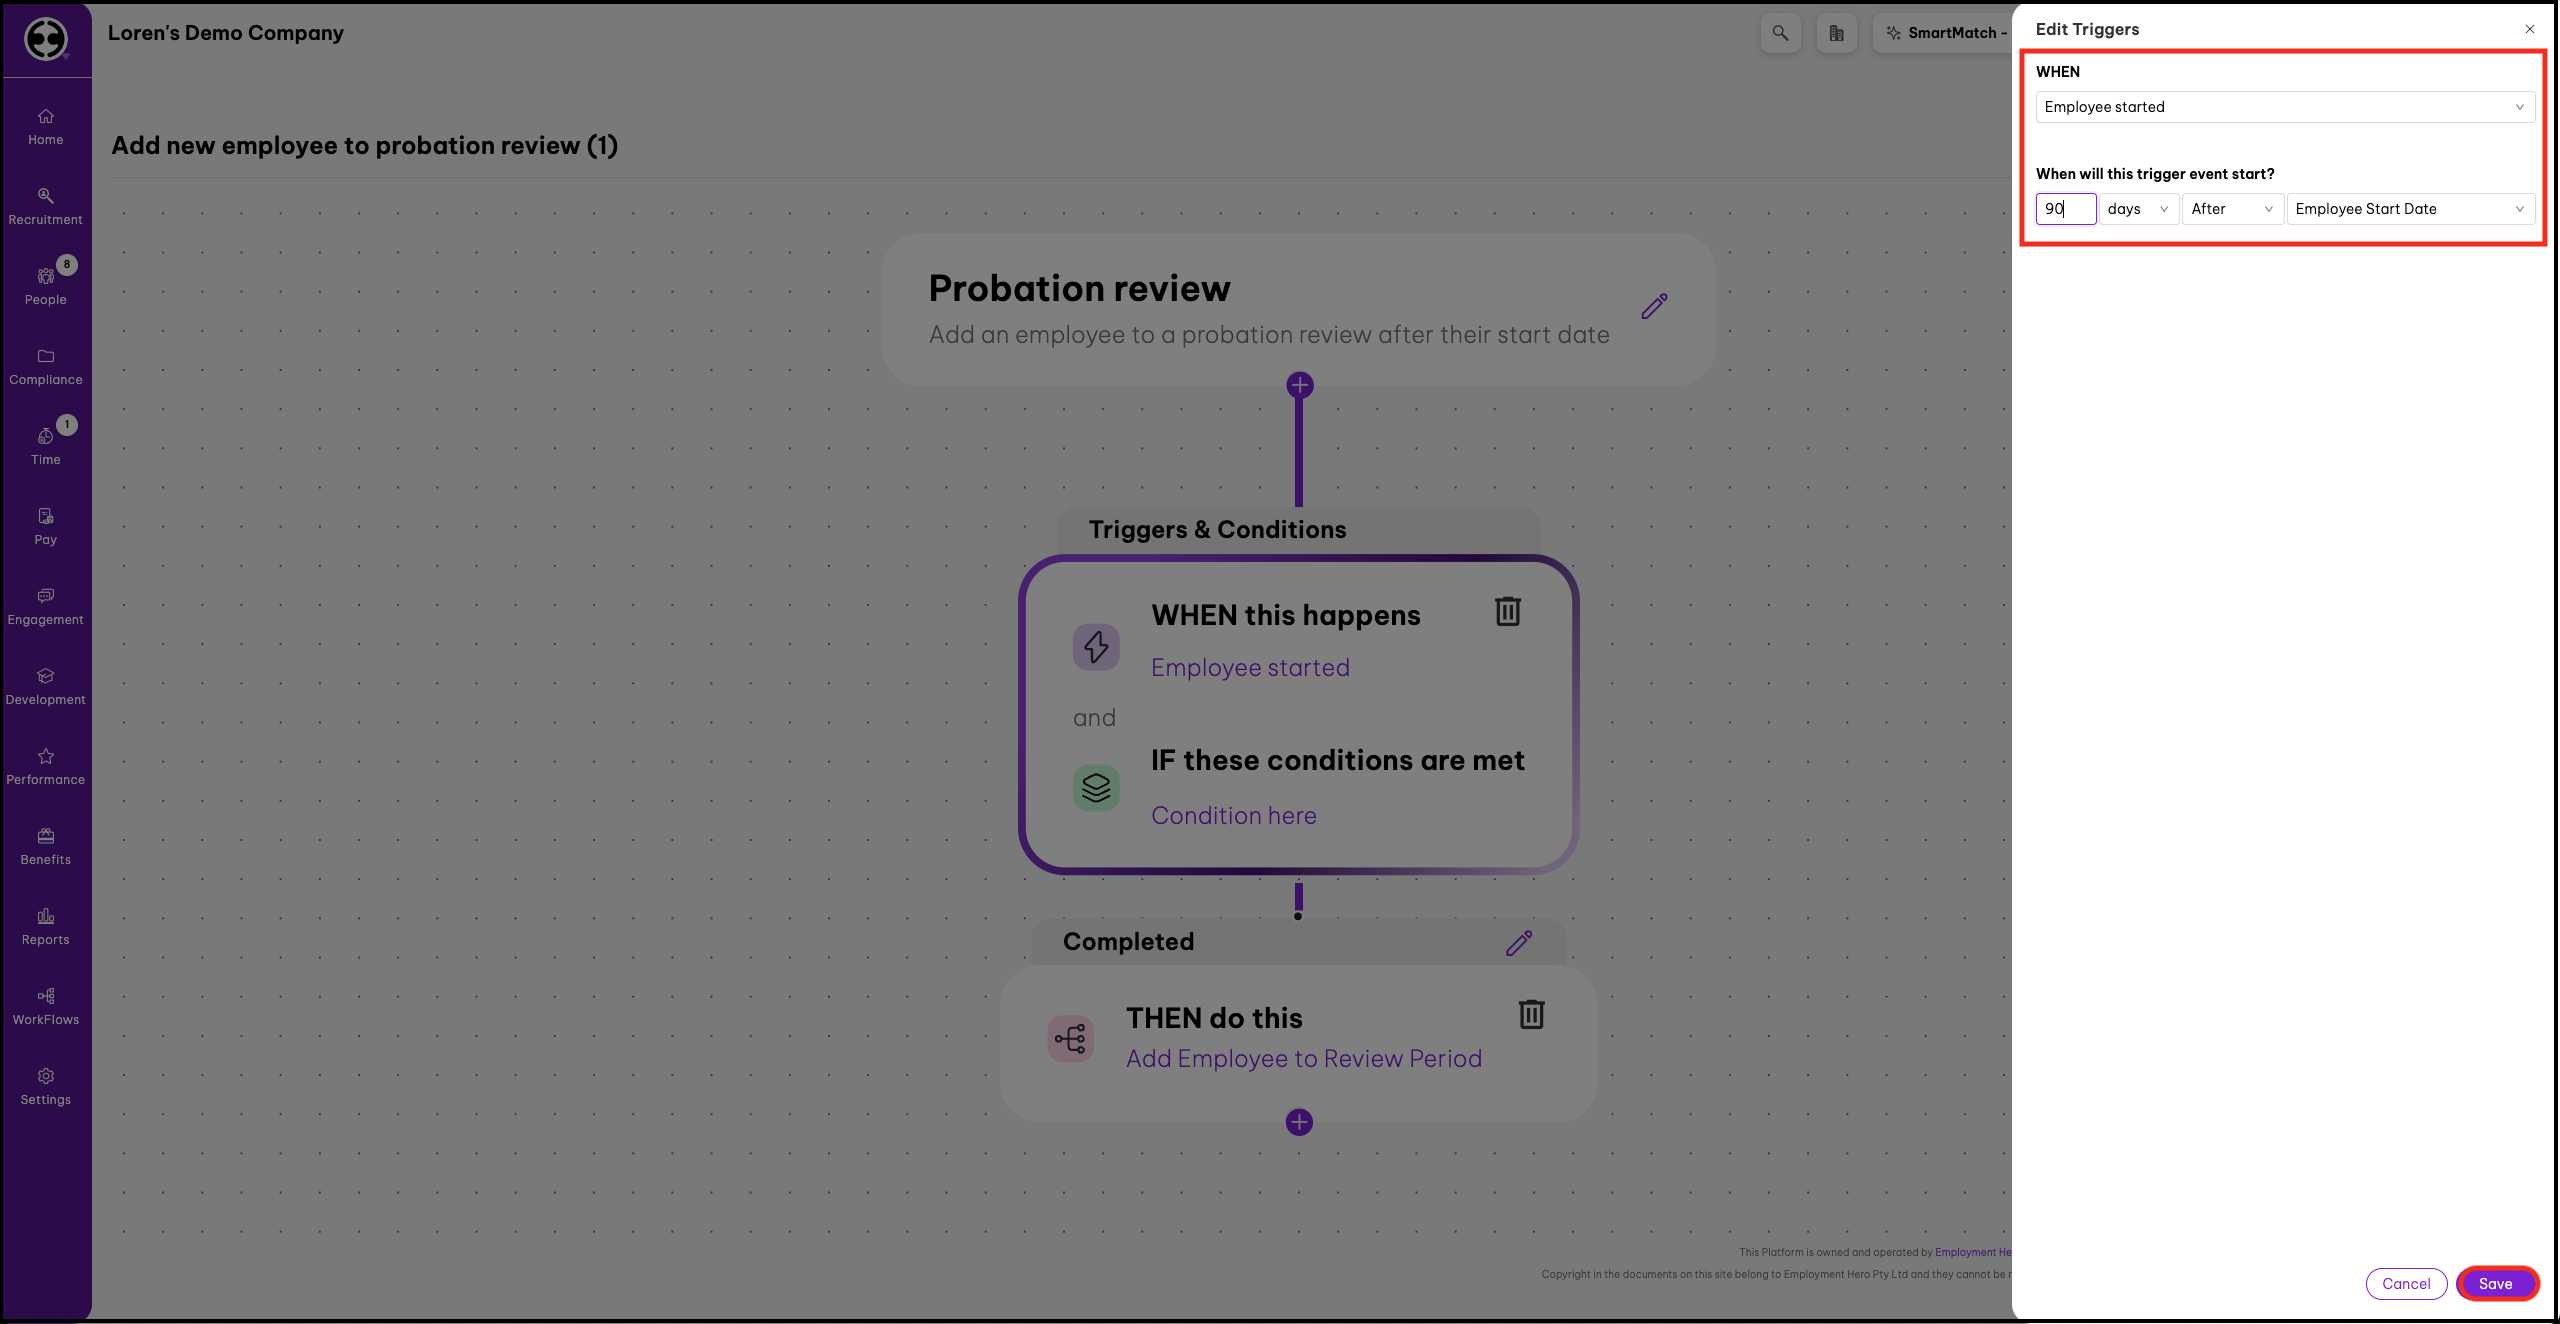Click the plus button below Probation review
2560x1324 pixels.
click(1299, 385)
